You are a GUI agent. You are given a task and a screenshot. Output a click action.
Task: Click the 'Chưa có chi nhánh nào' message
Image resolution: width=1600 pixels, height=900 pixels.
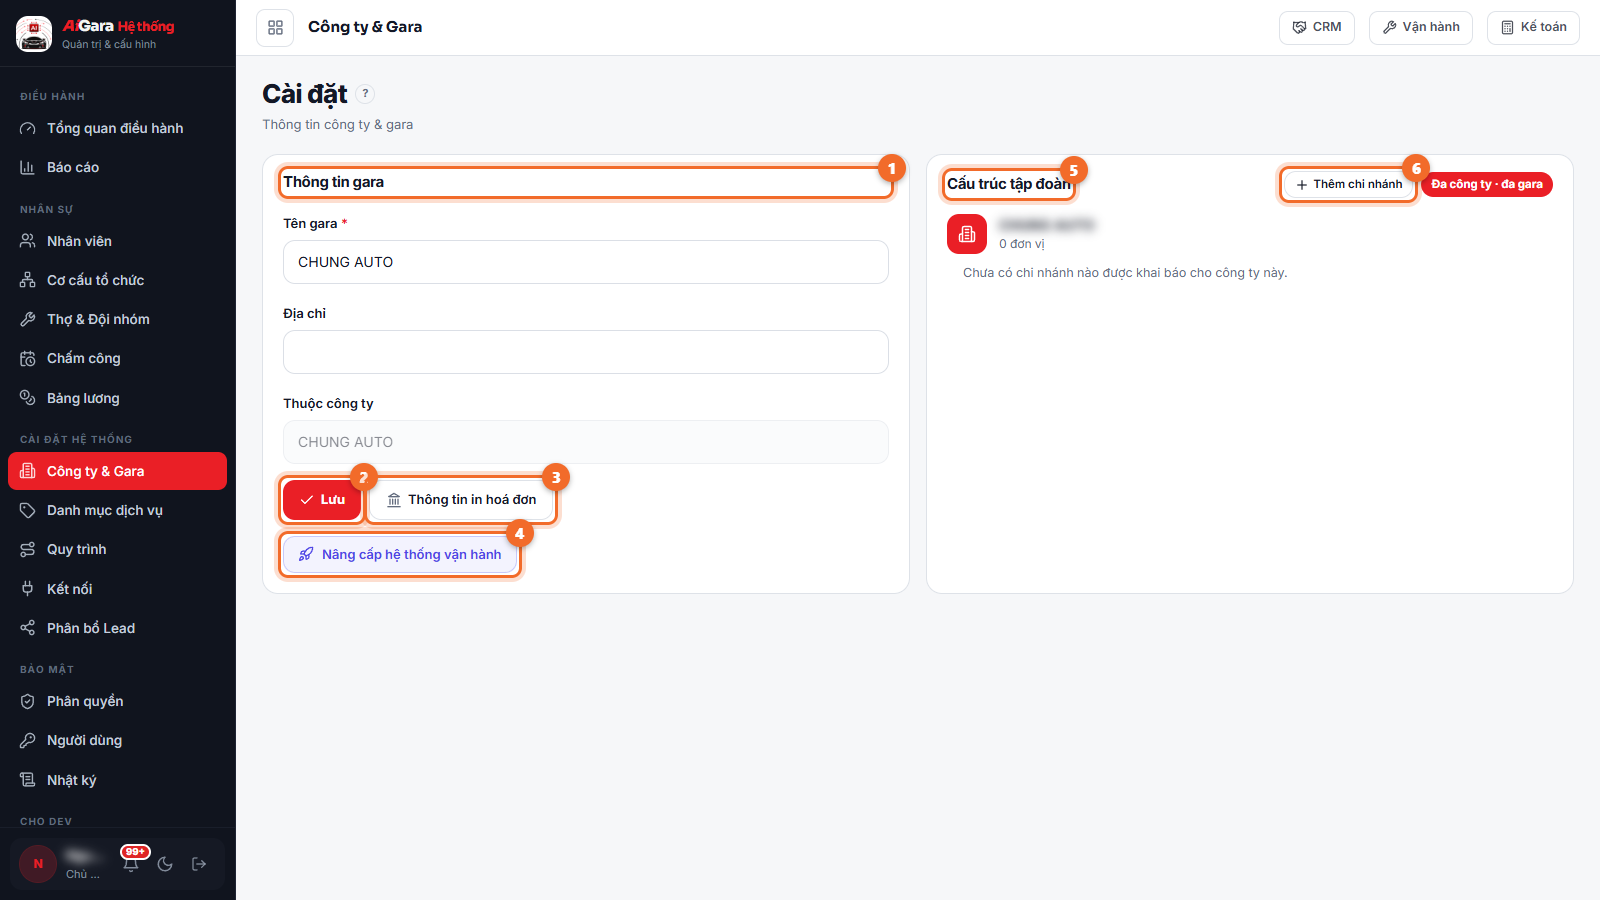pyautogui.click(x=1125, y=273)
